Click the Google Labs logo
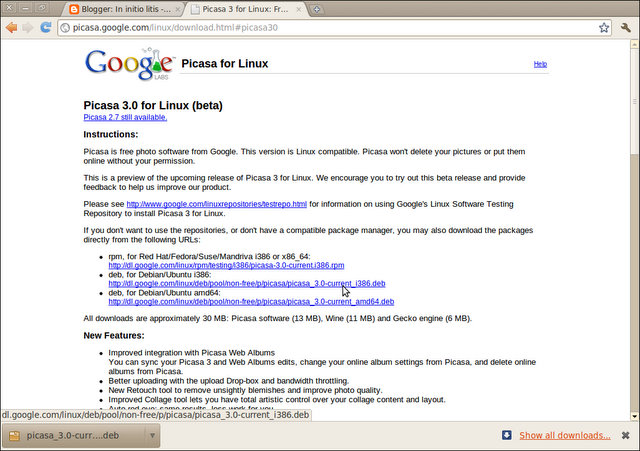 tap(129, 64)
